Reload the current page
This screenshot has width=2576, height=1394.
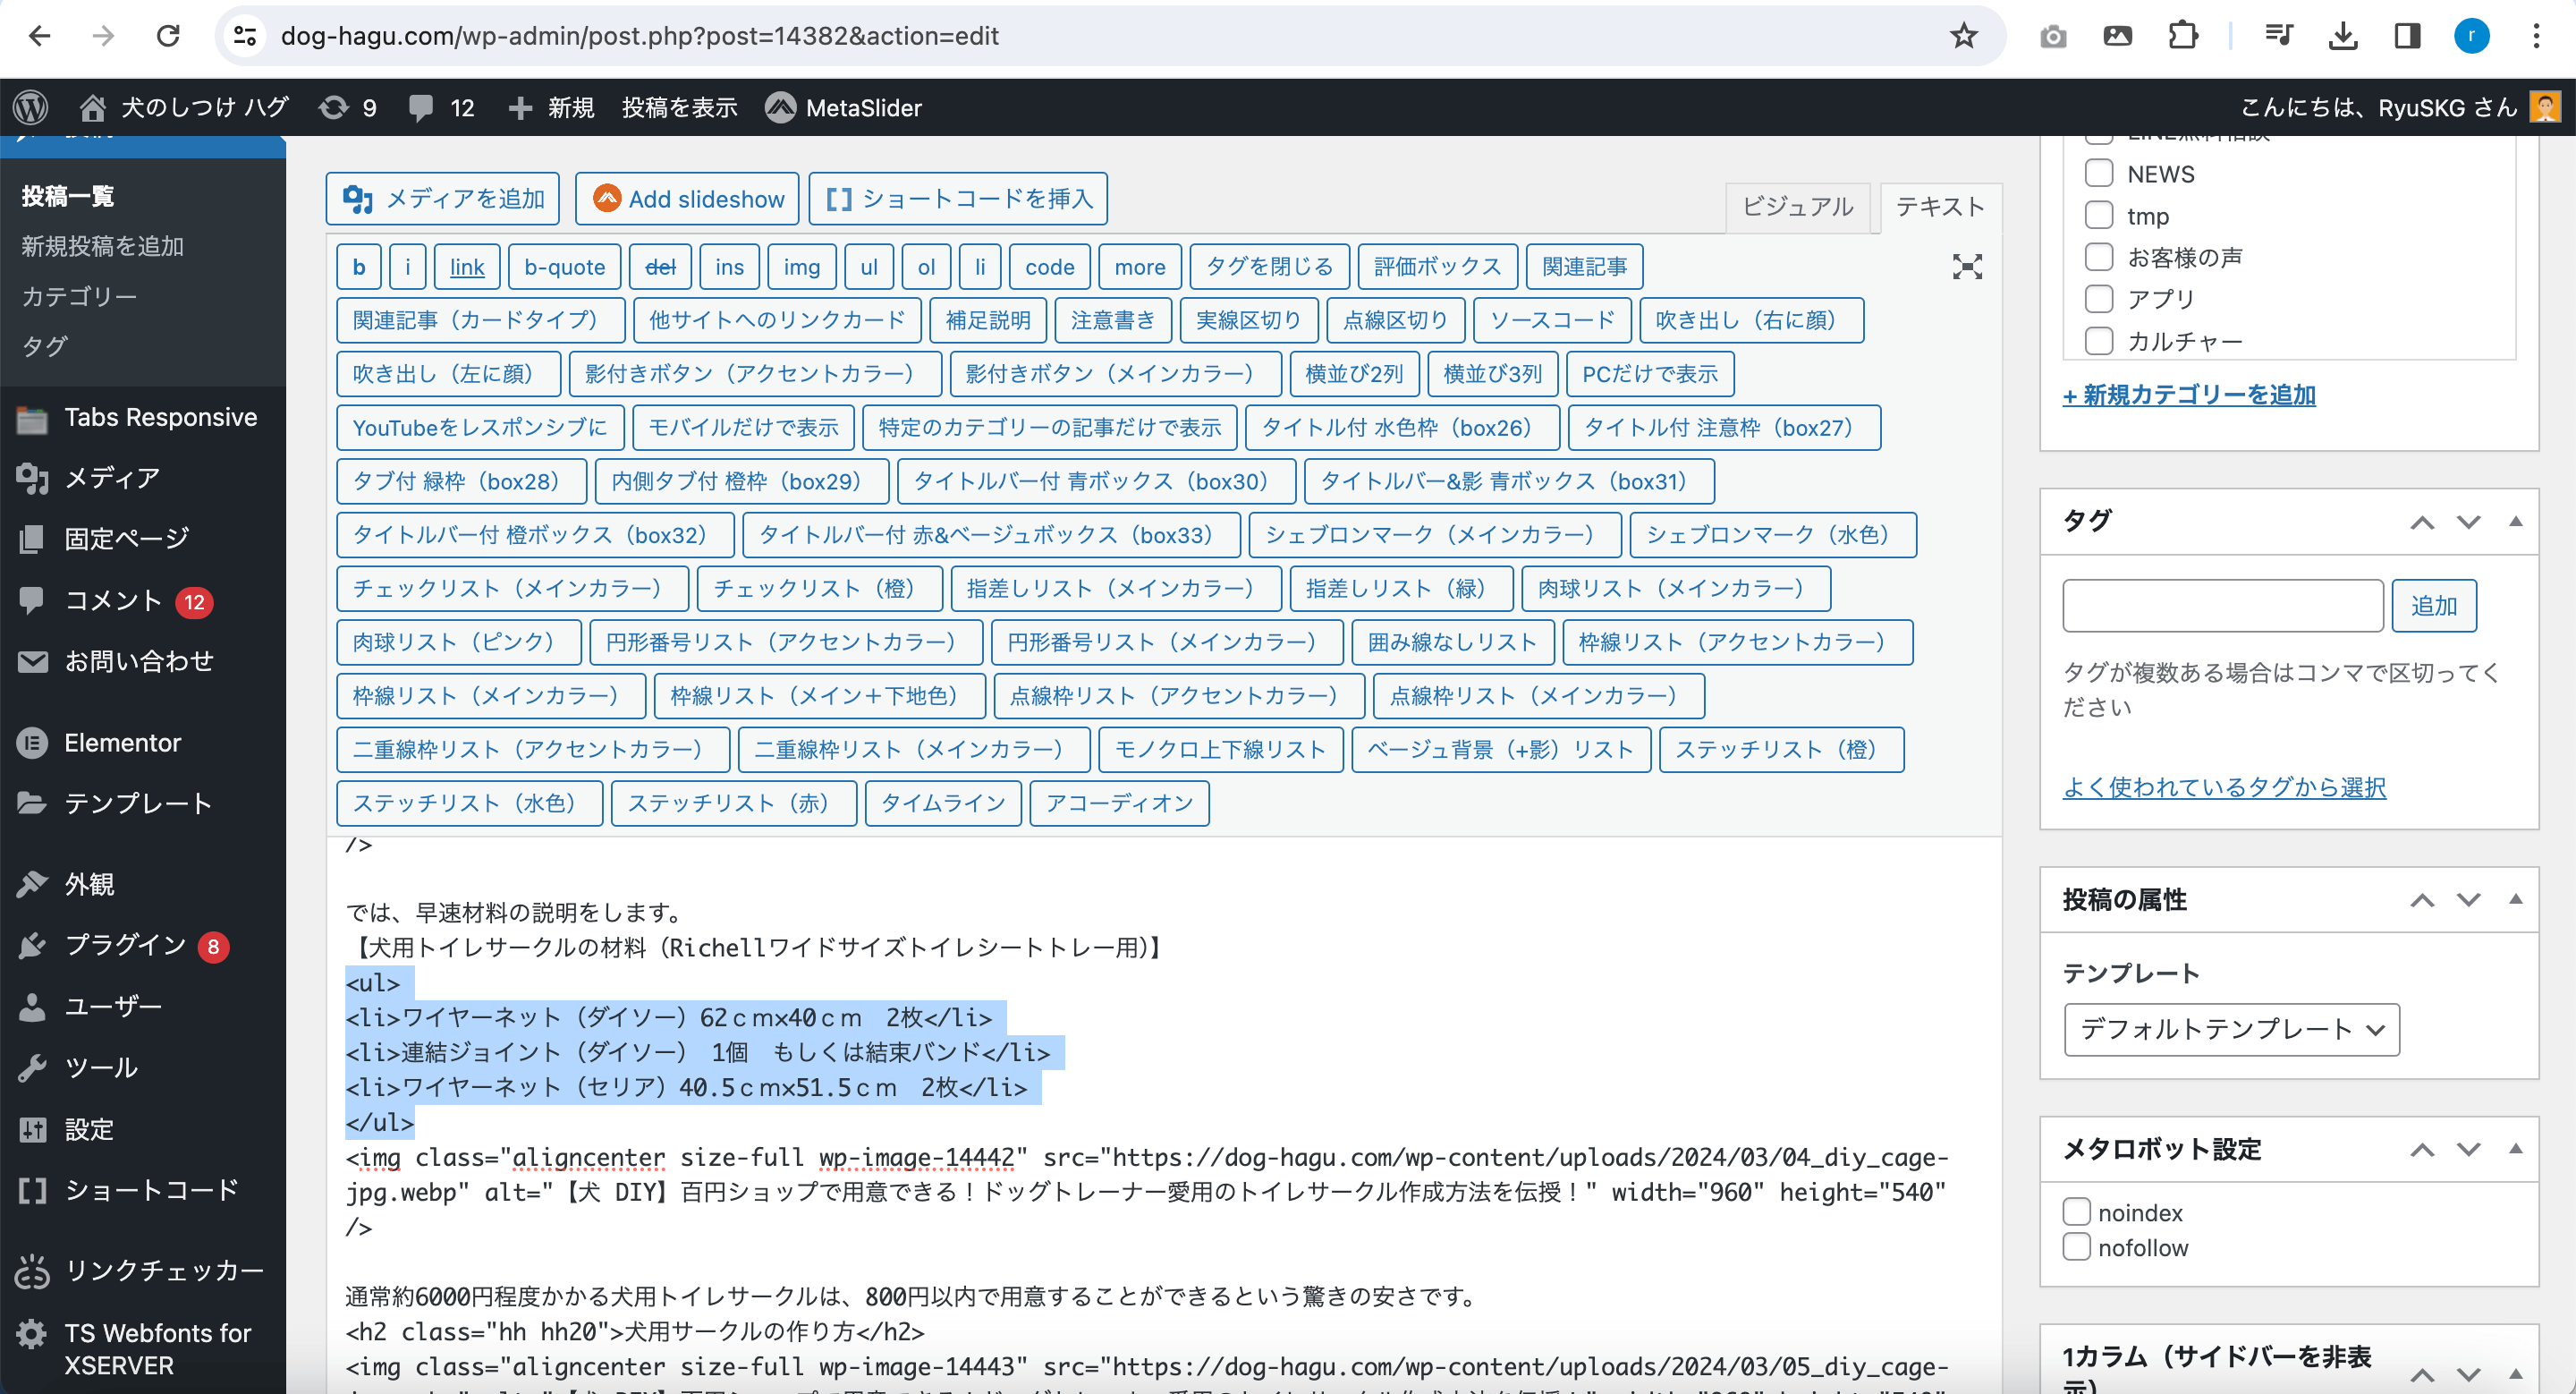point(168,36)
